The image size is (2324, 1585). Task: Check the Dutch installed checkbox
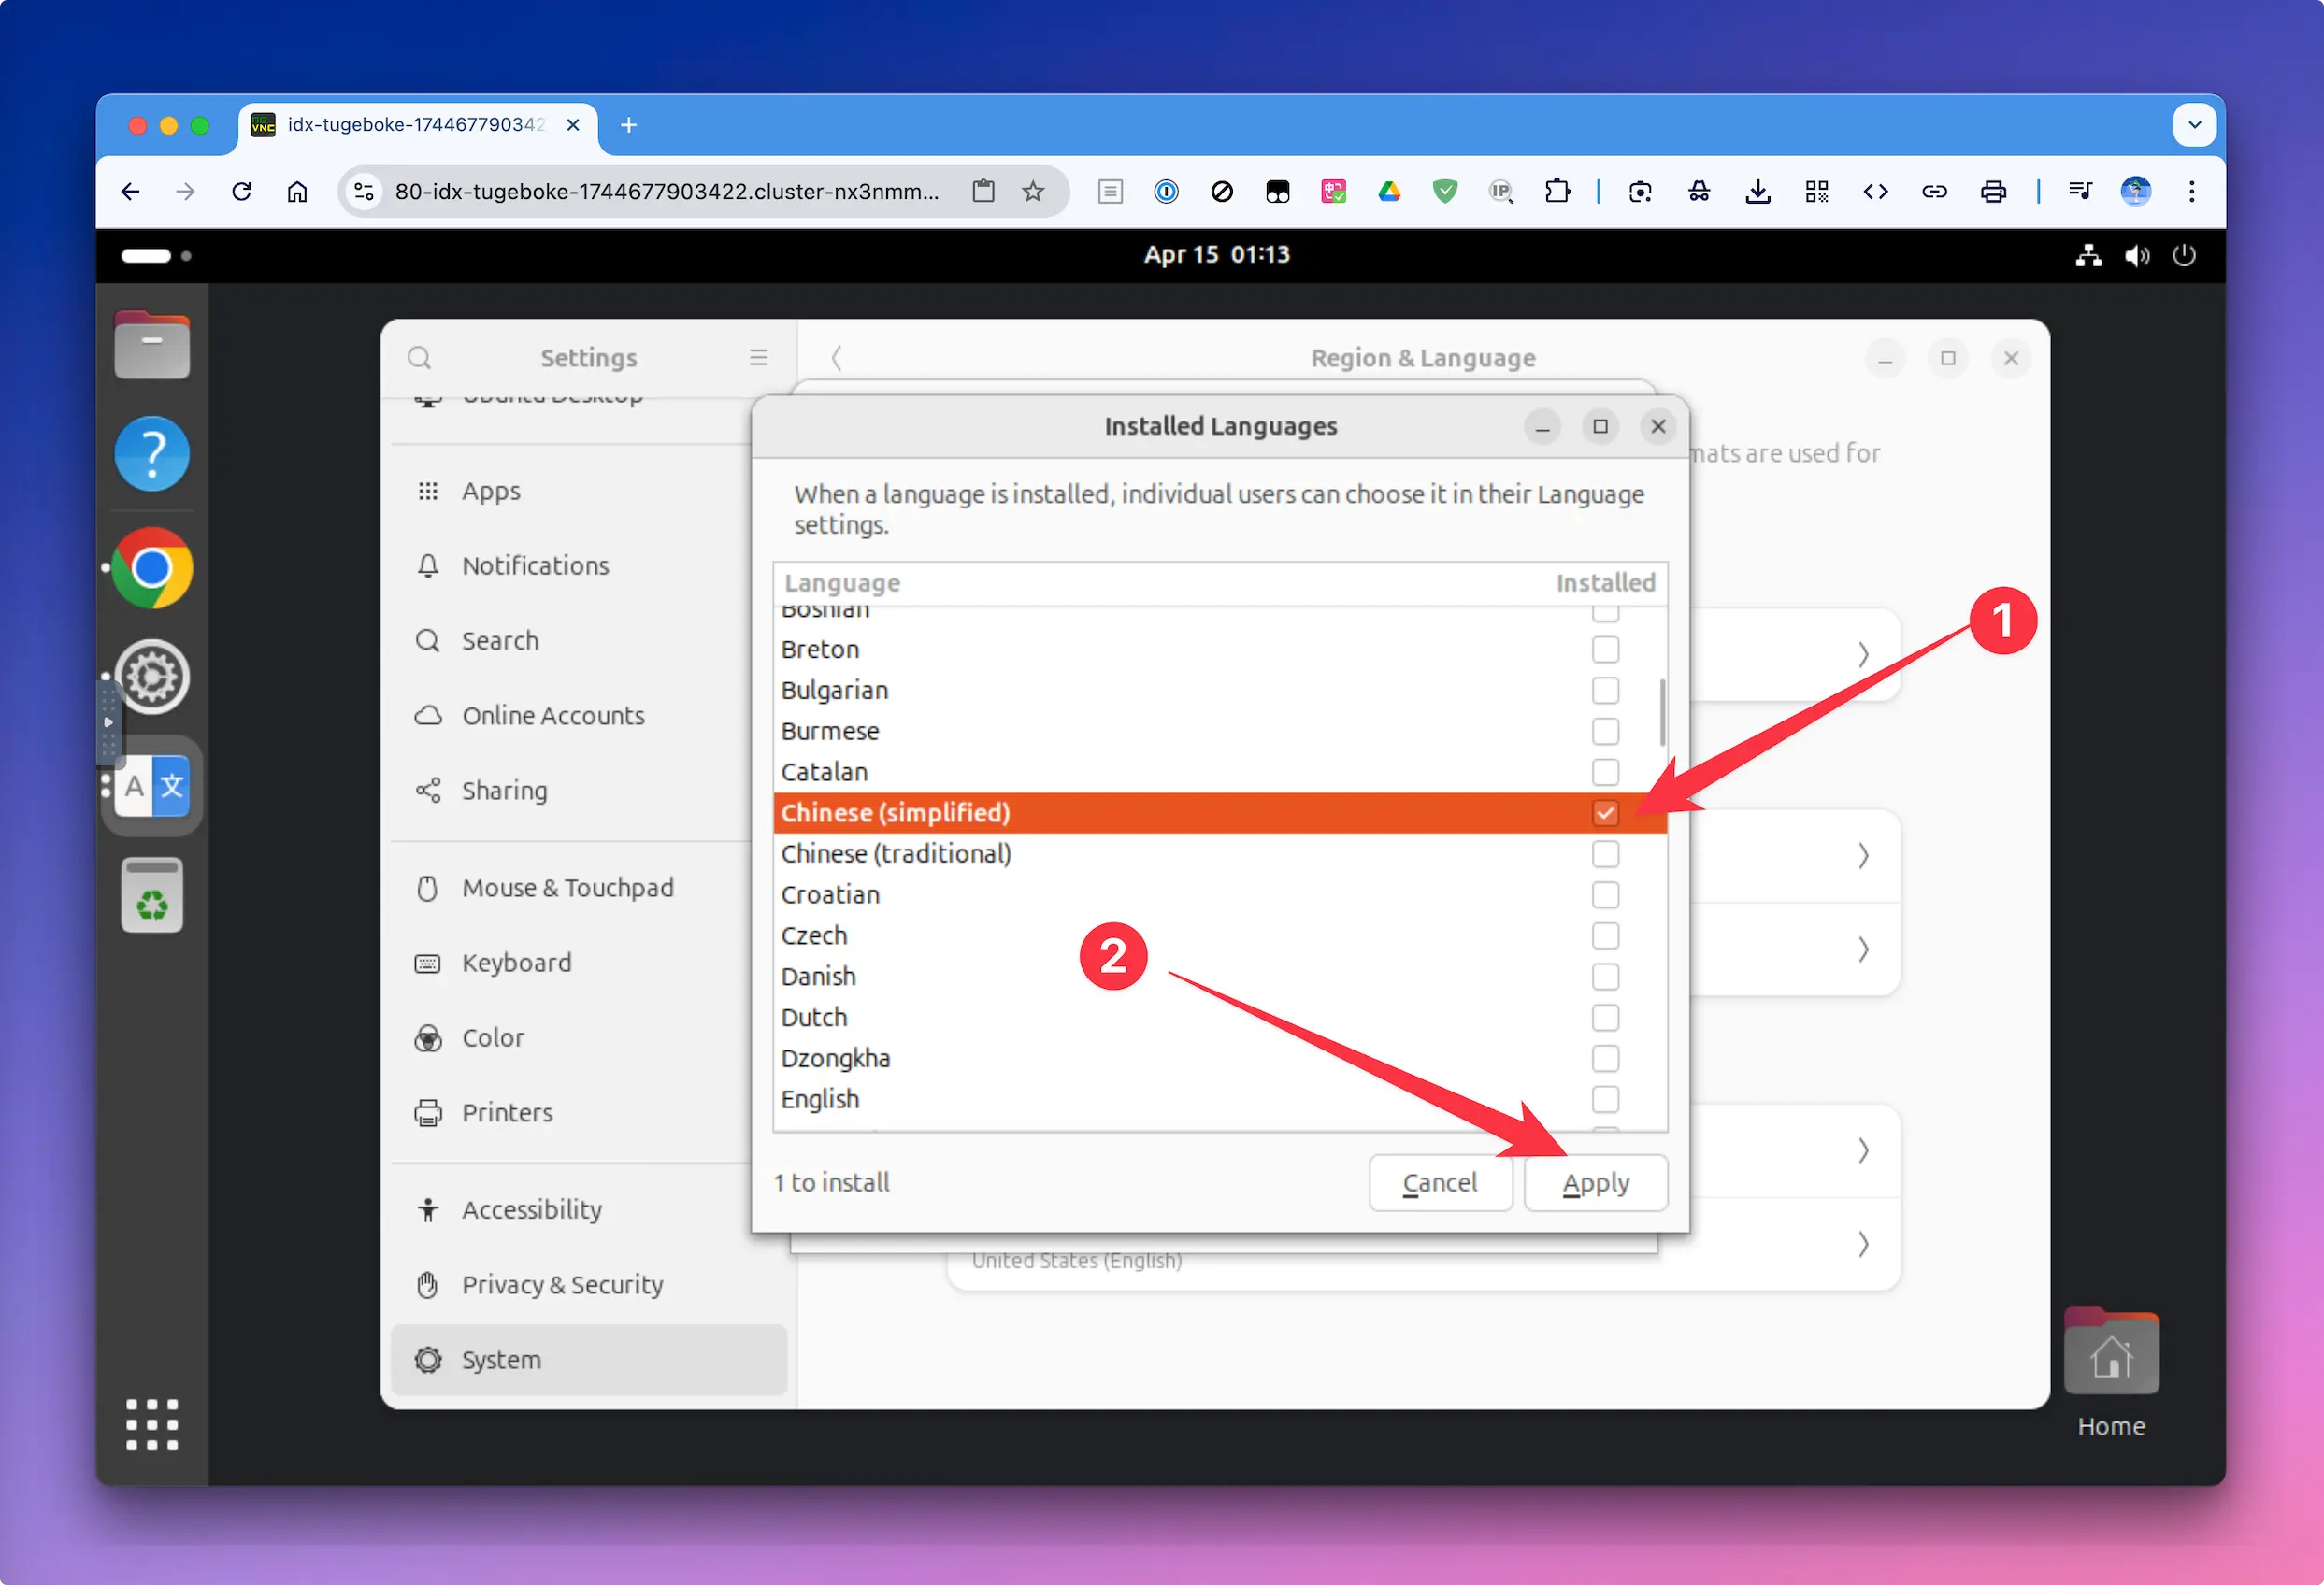click(x=1605, y=1018)
